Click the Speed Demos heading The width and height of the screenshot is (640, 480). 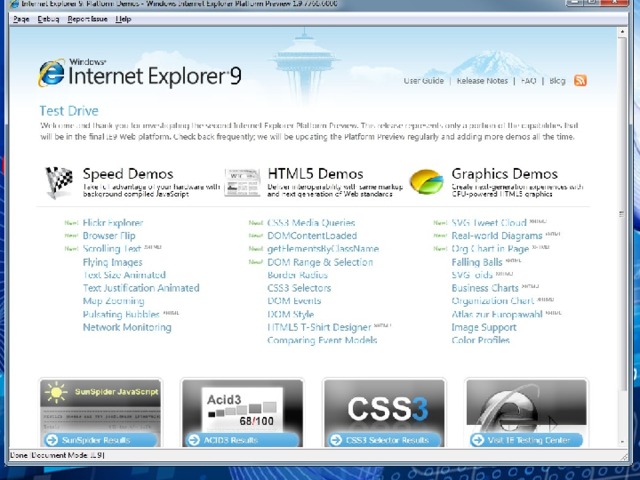(x=128, y=174)
